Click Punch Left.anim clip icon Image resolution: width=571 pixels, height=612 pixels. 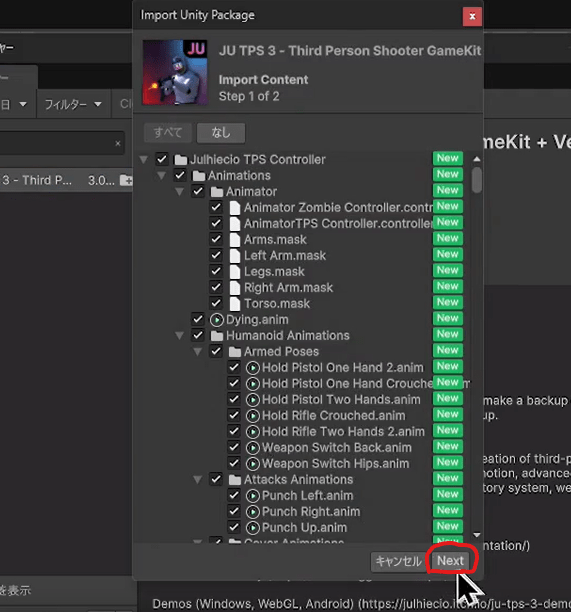[253, 496]
